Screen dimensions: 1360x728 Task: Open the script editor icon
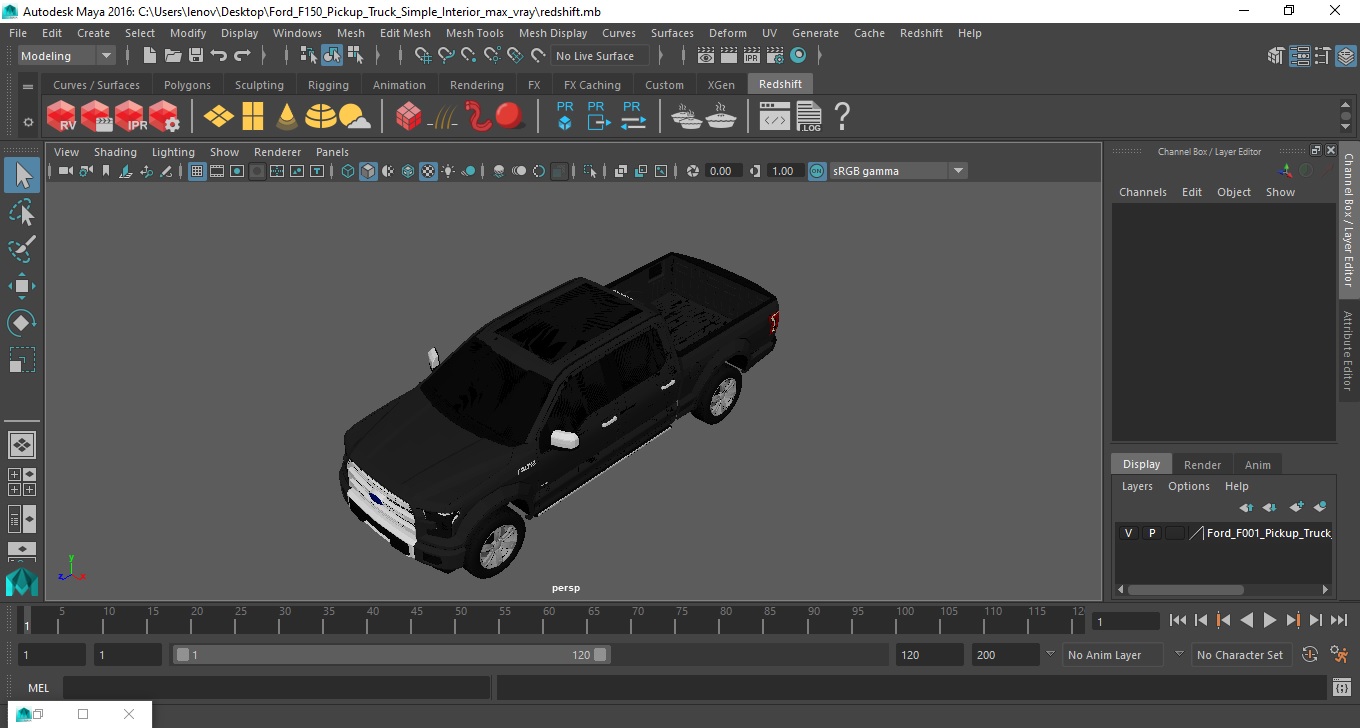1342,687
